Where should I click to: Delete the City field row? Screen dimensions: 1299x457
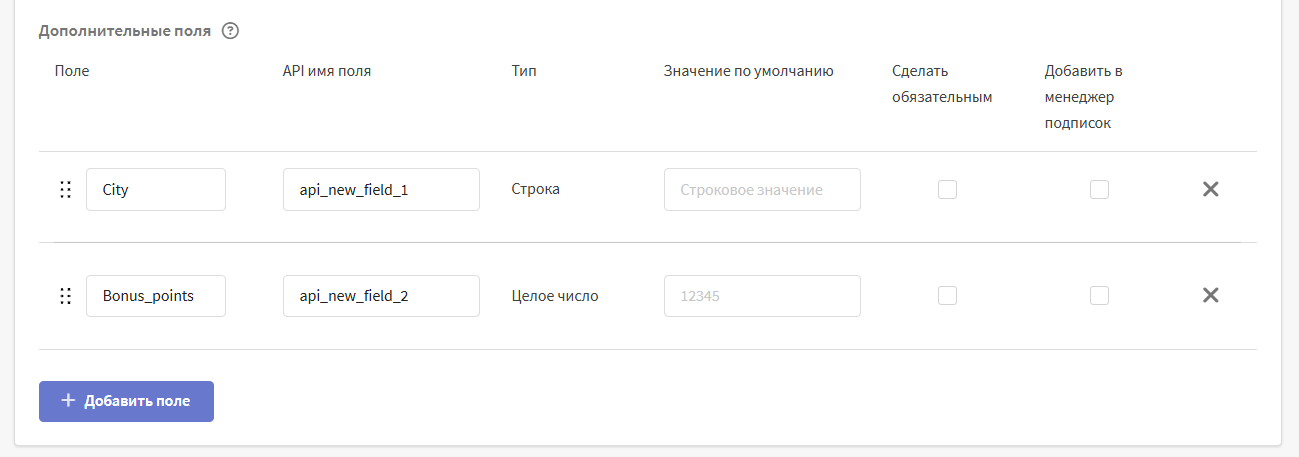tap(1210, 189)
